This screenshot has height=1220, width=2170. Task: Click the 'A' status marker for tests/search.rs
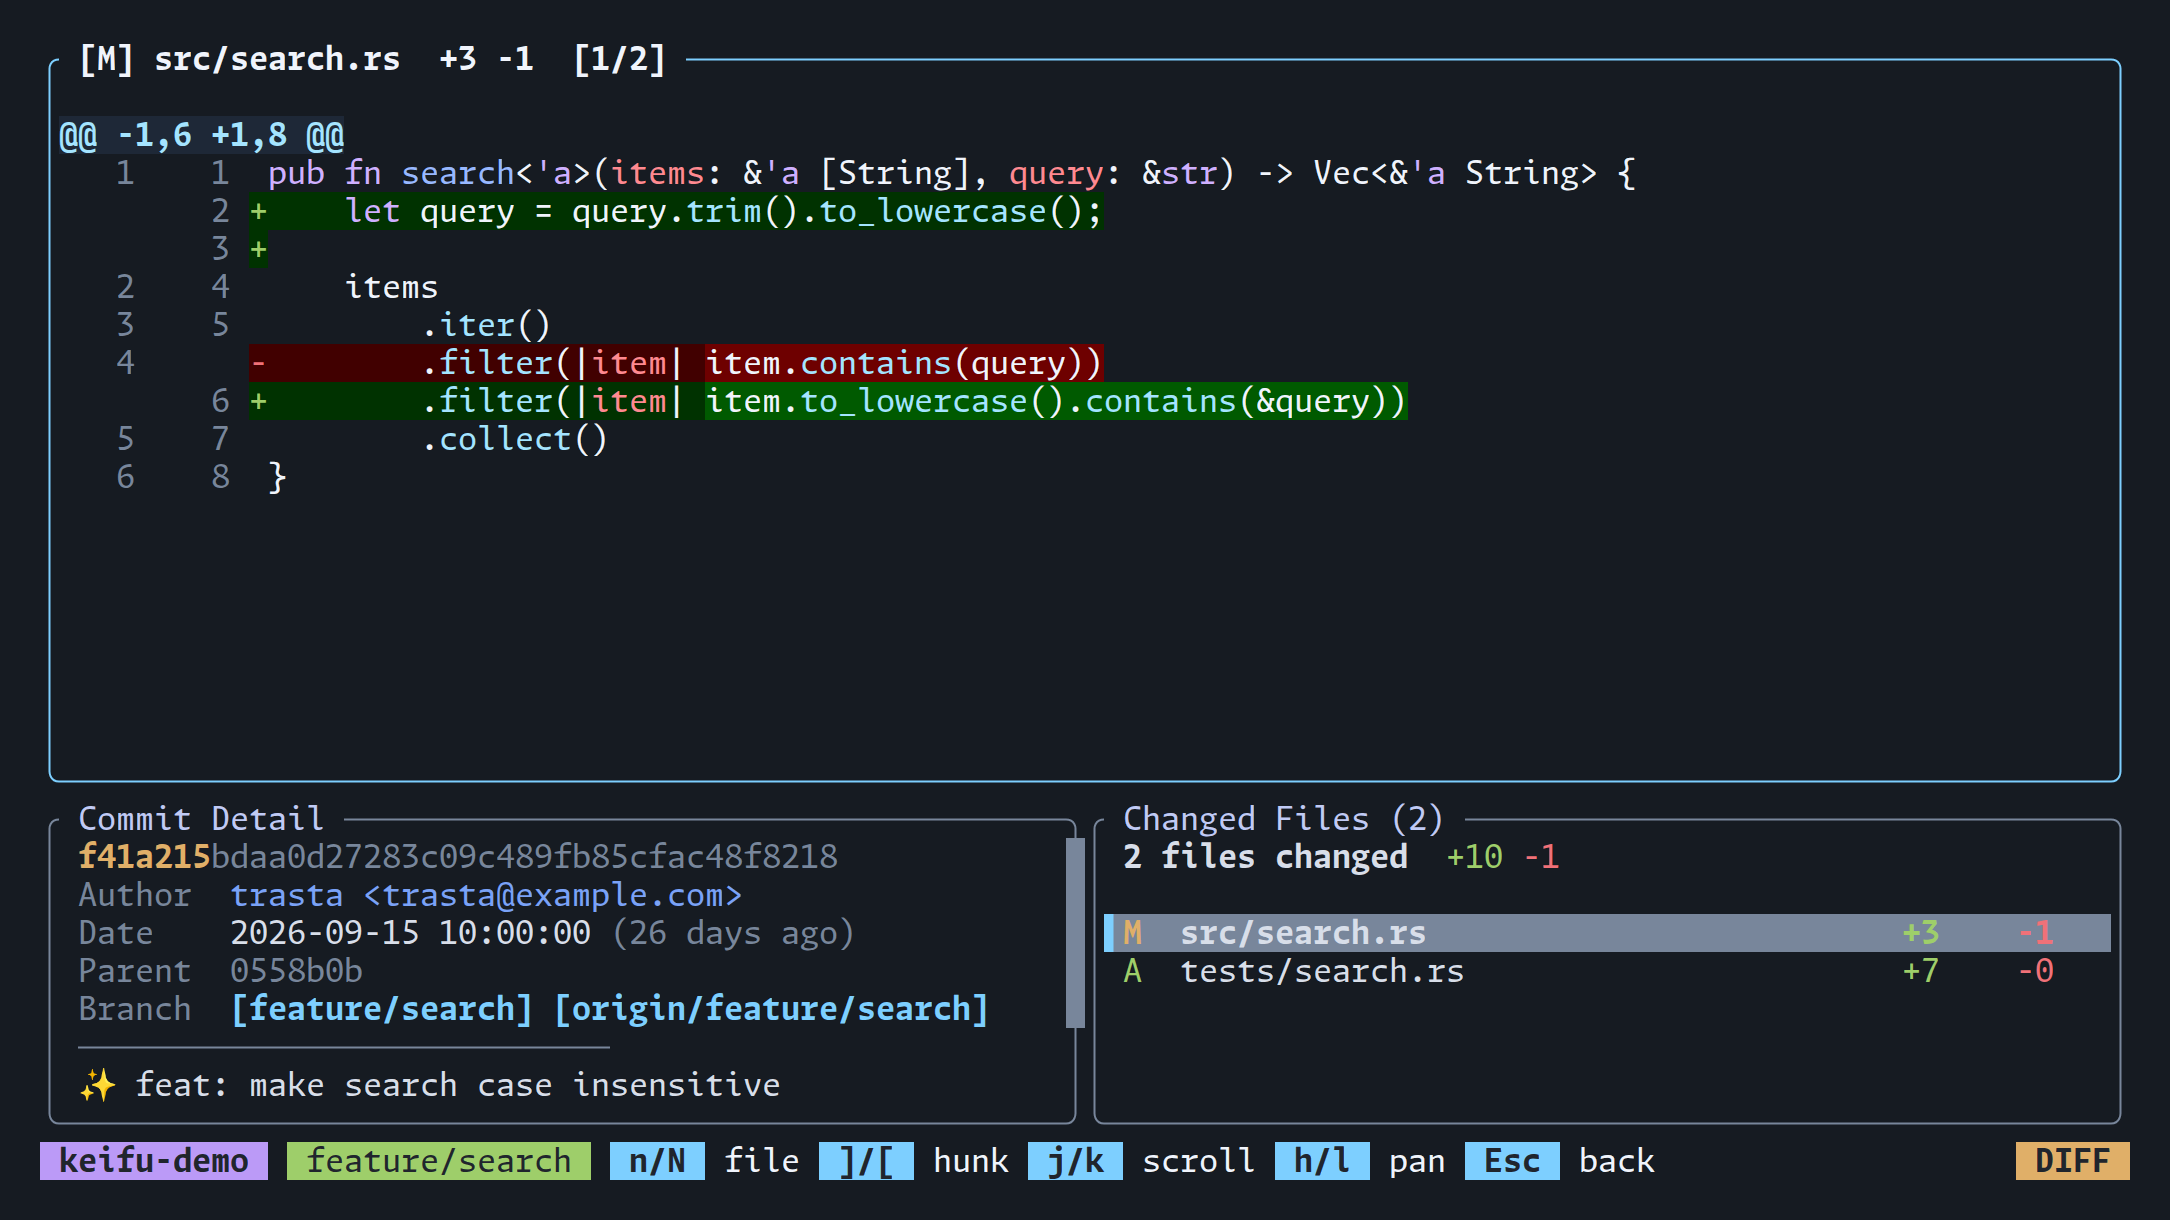point(1132,971)
